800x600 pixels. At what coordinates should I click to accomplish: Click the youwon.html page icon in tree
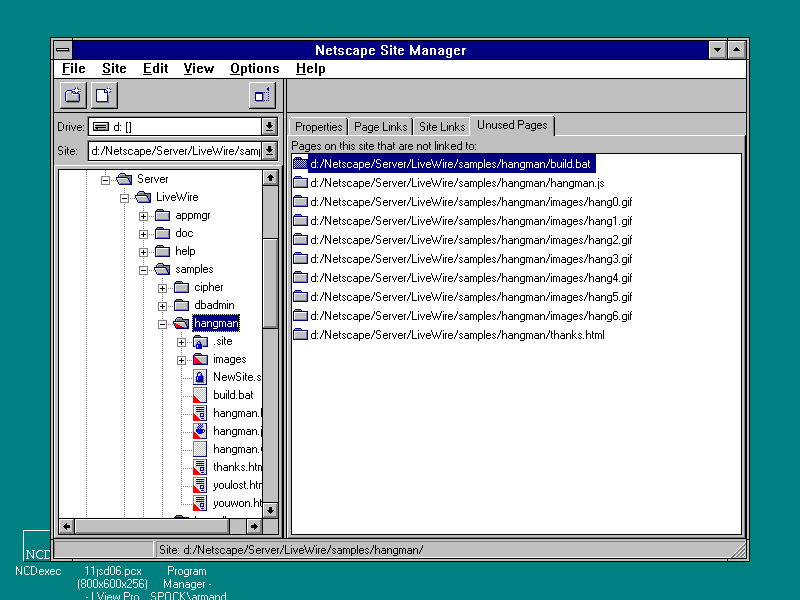point(199,503)
